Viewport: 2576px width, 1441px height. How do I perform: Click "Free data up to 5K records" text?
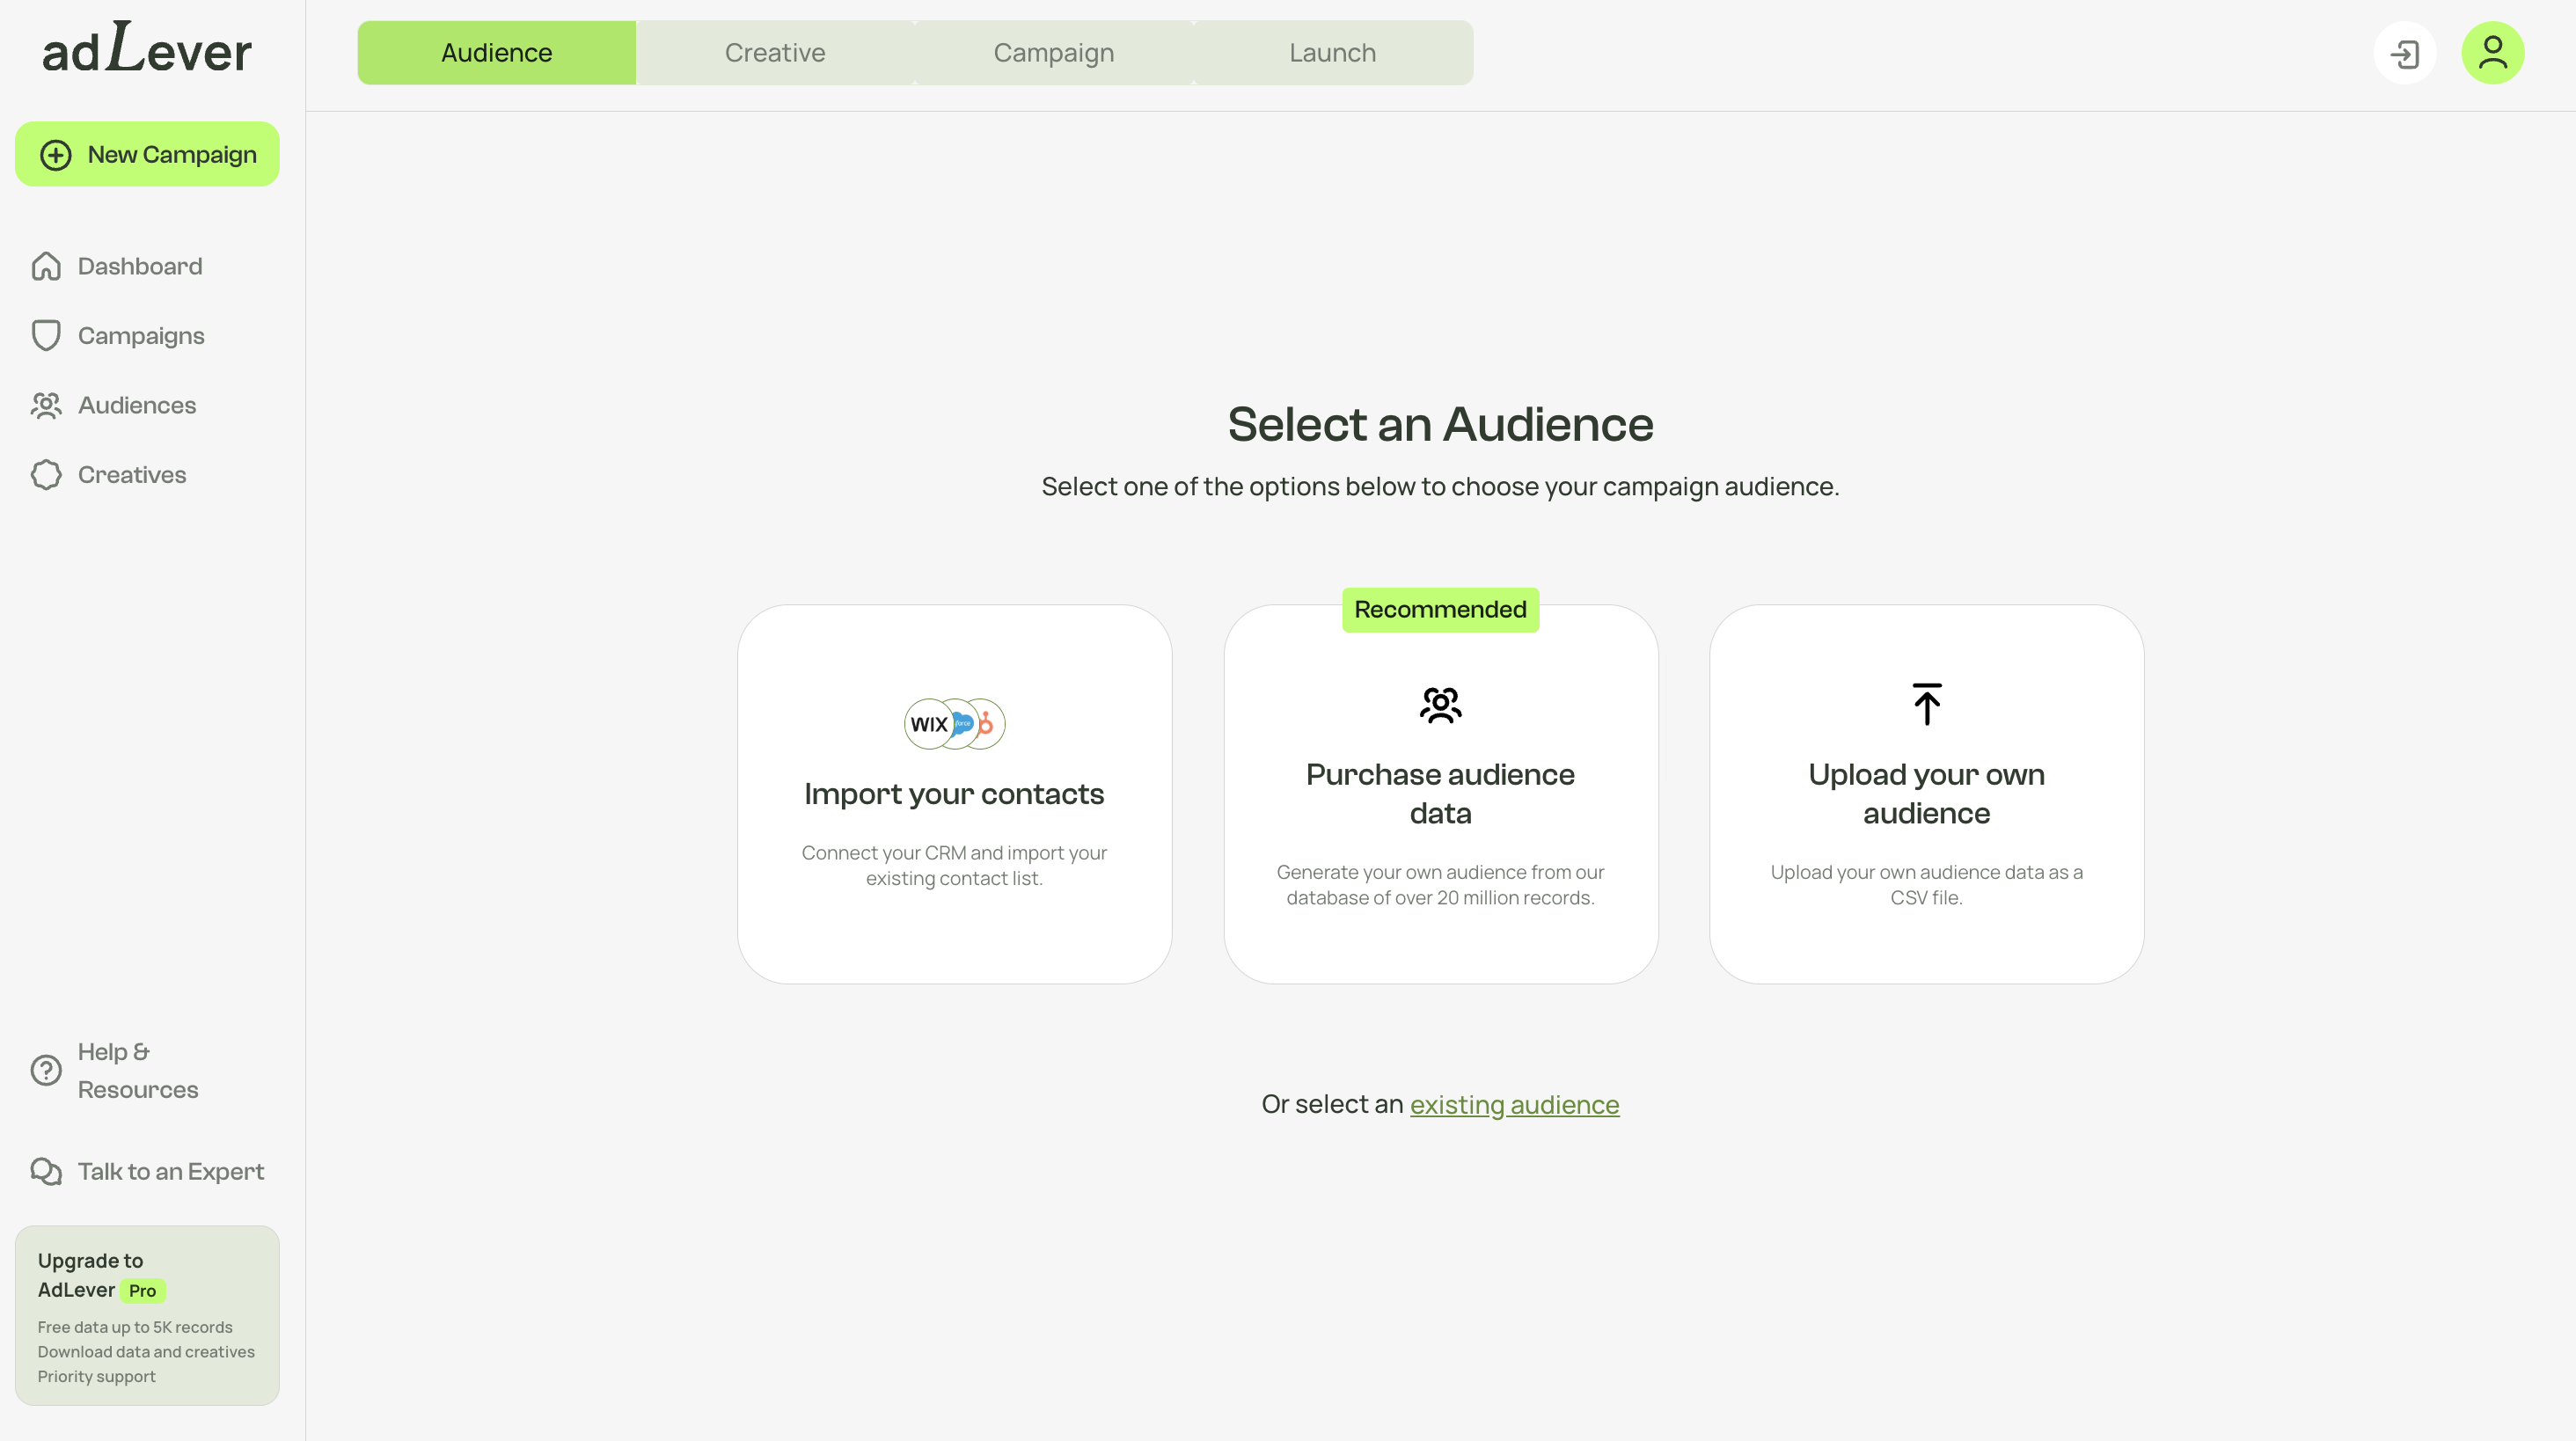(135, 1327)
